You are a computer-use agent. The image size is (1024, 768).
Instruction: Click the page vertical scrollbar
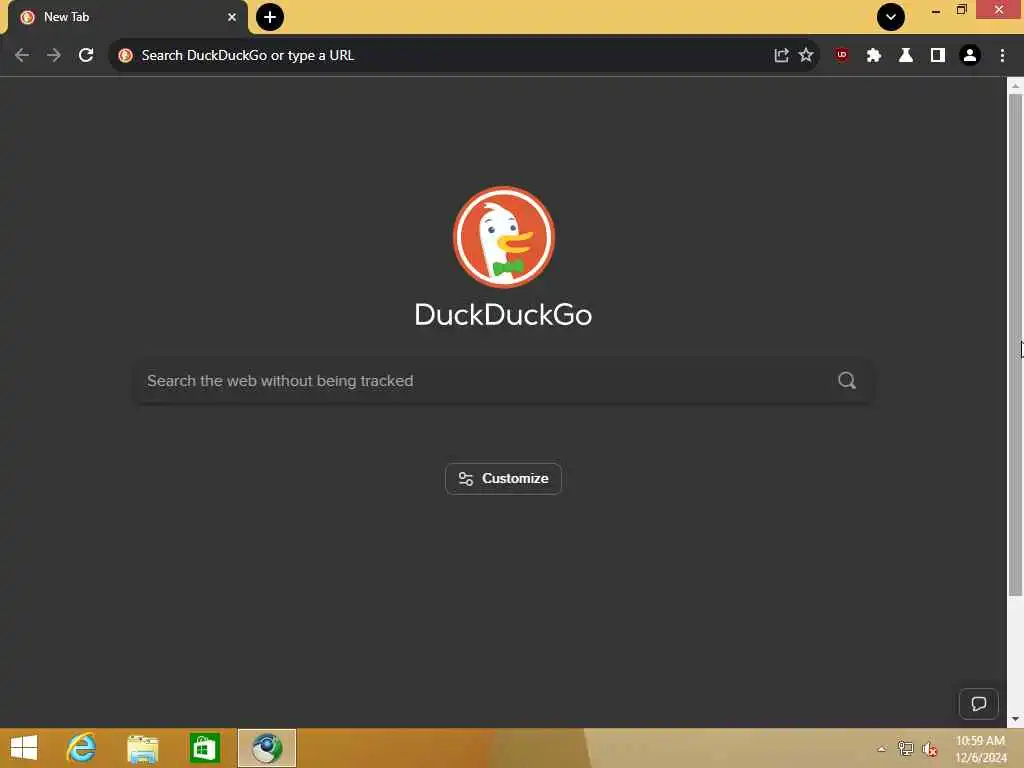pyautogui.click(x=1015, y=344)
